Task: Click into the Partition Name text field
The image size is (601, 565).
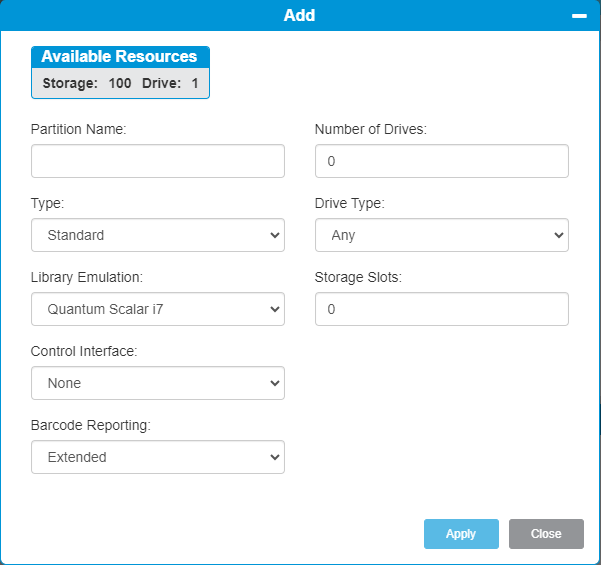Action: (x=158, y=161)
